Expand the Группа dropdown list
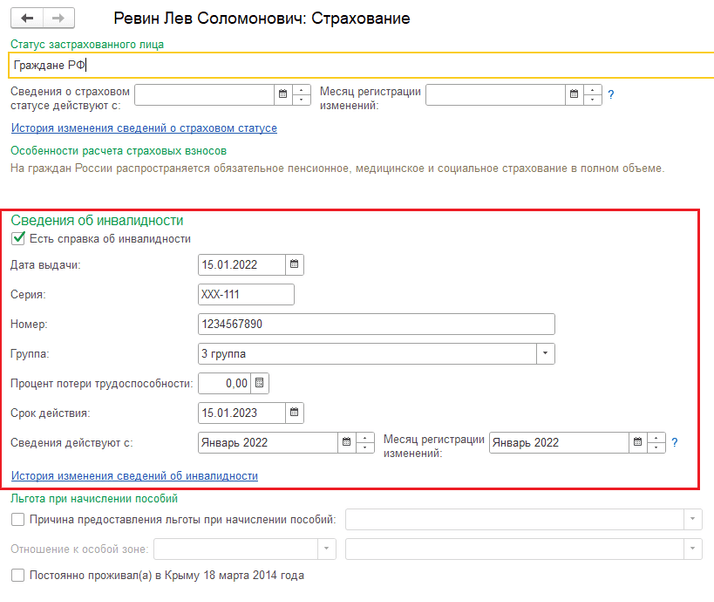 (x=545, y=353)
